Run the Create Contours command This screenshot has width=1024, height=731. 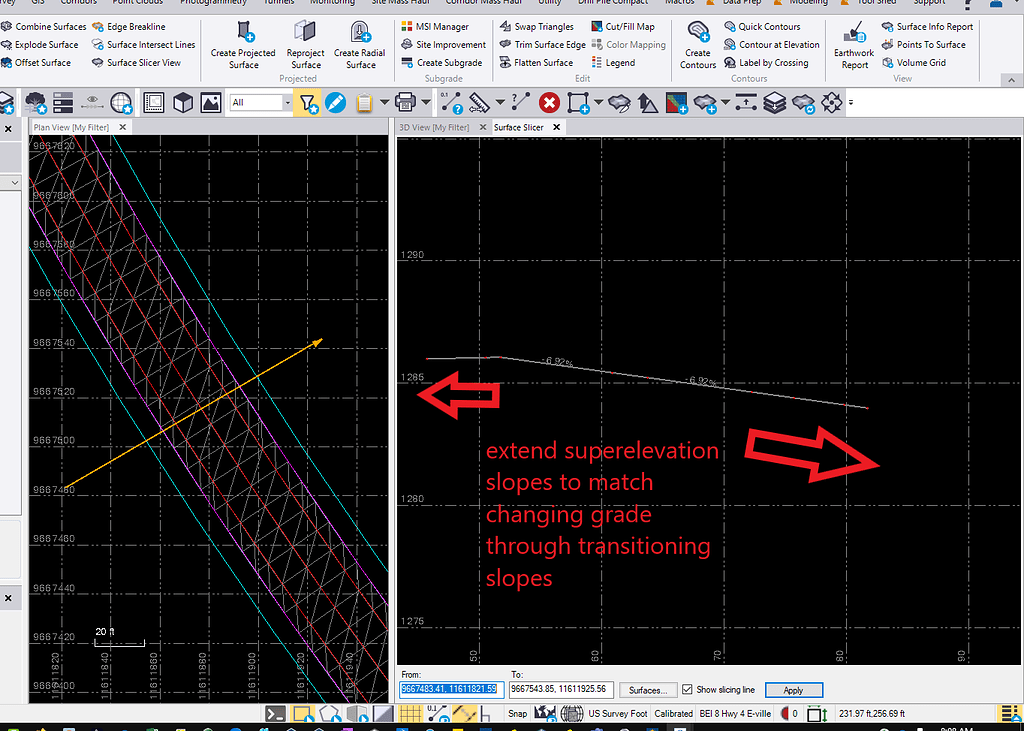tap(697, 44)
